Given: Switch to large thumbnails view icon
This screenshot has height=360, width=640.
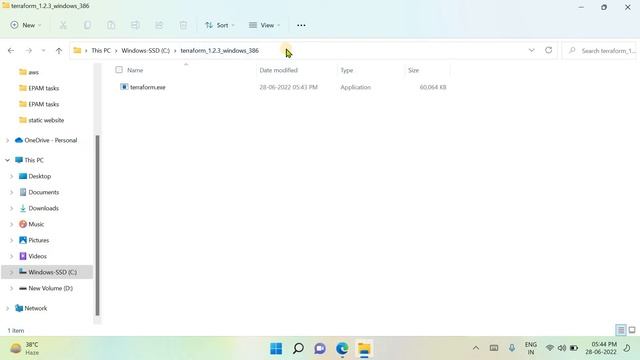Looking at the screenshot, I should (632, 330).
